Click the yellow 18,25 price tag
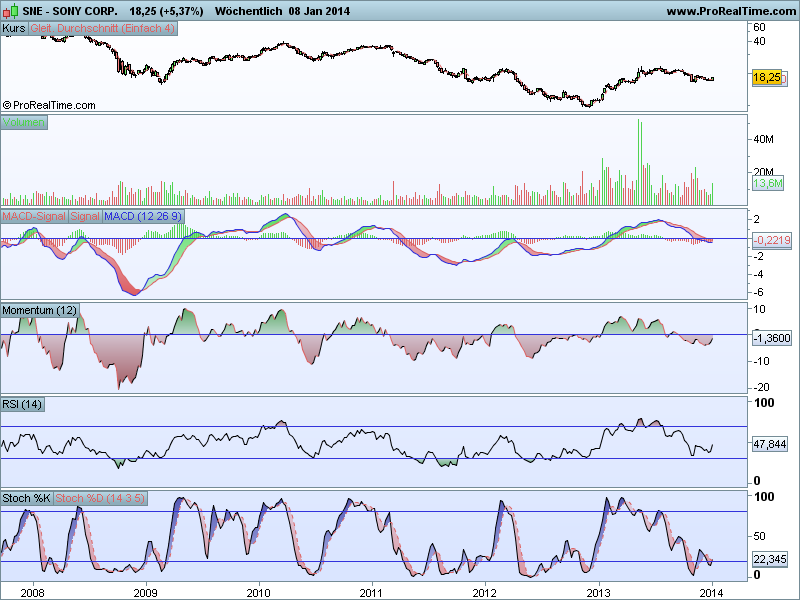Screen dimensions: 800x600 tap(767, 78)
